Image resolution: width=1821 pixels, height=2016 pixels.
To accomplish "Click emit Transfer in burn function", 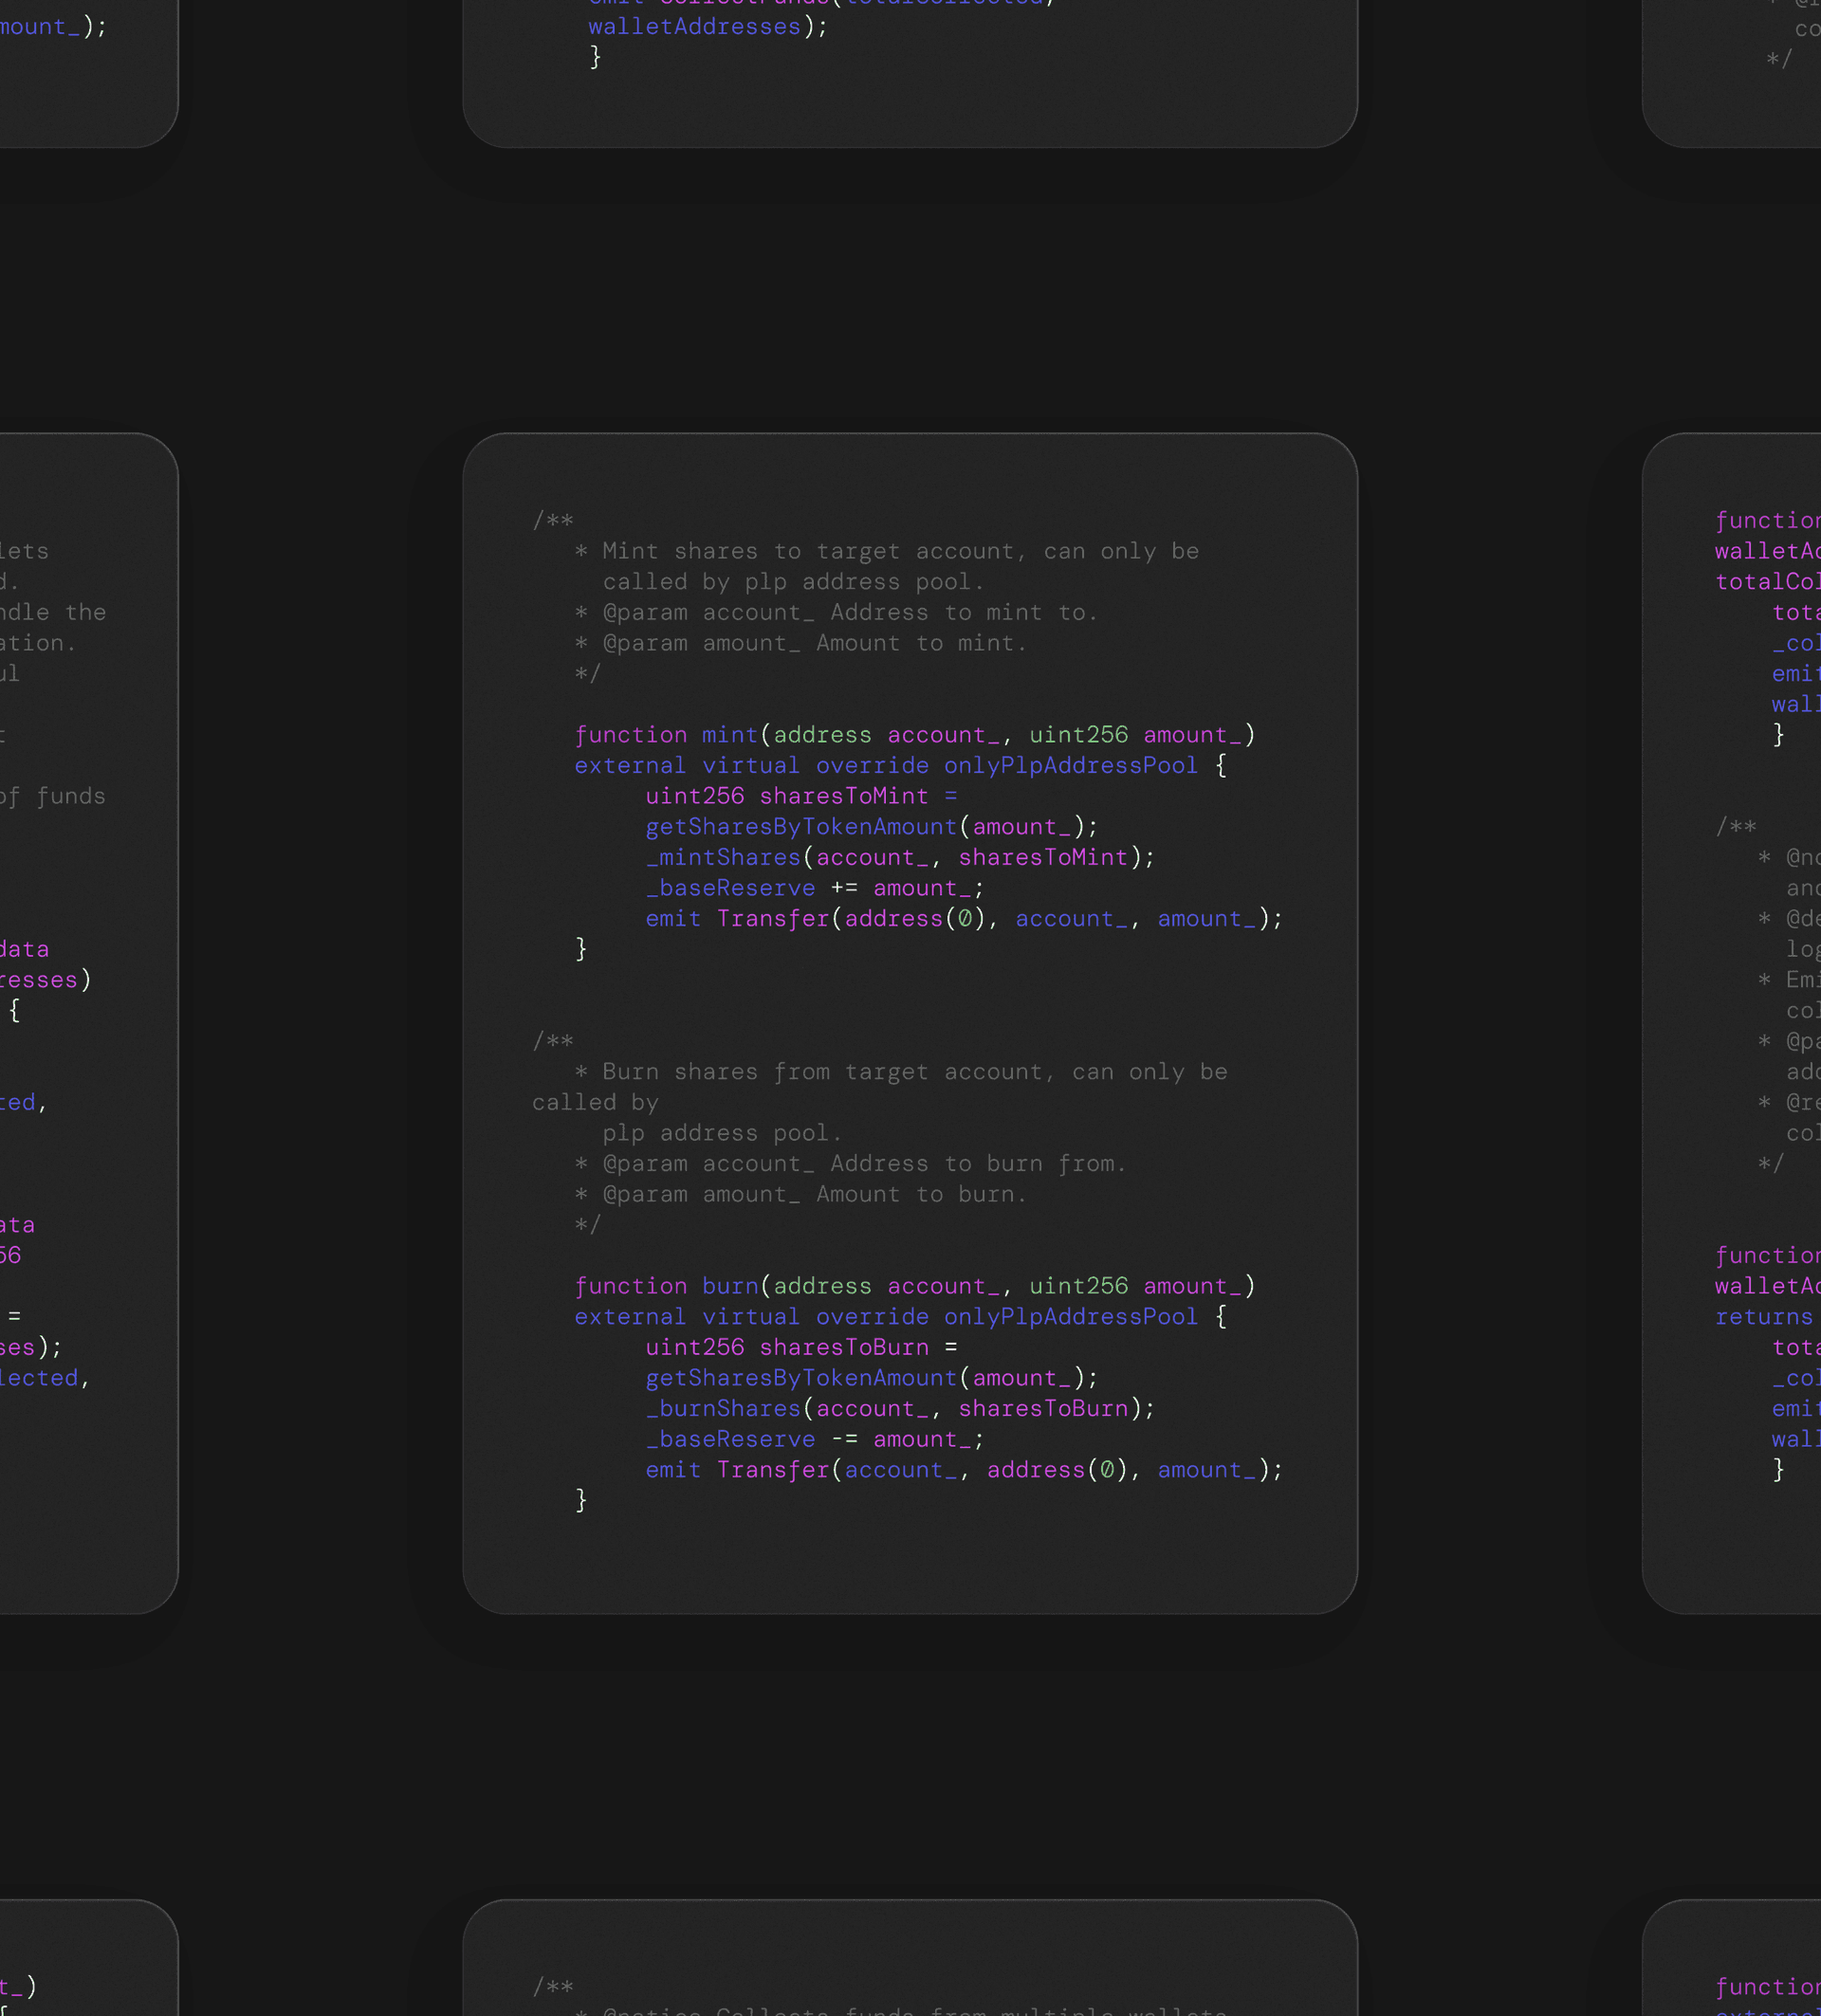I will 737,1470.
